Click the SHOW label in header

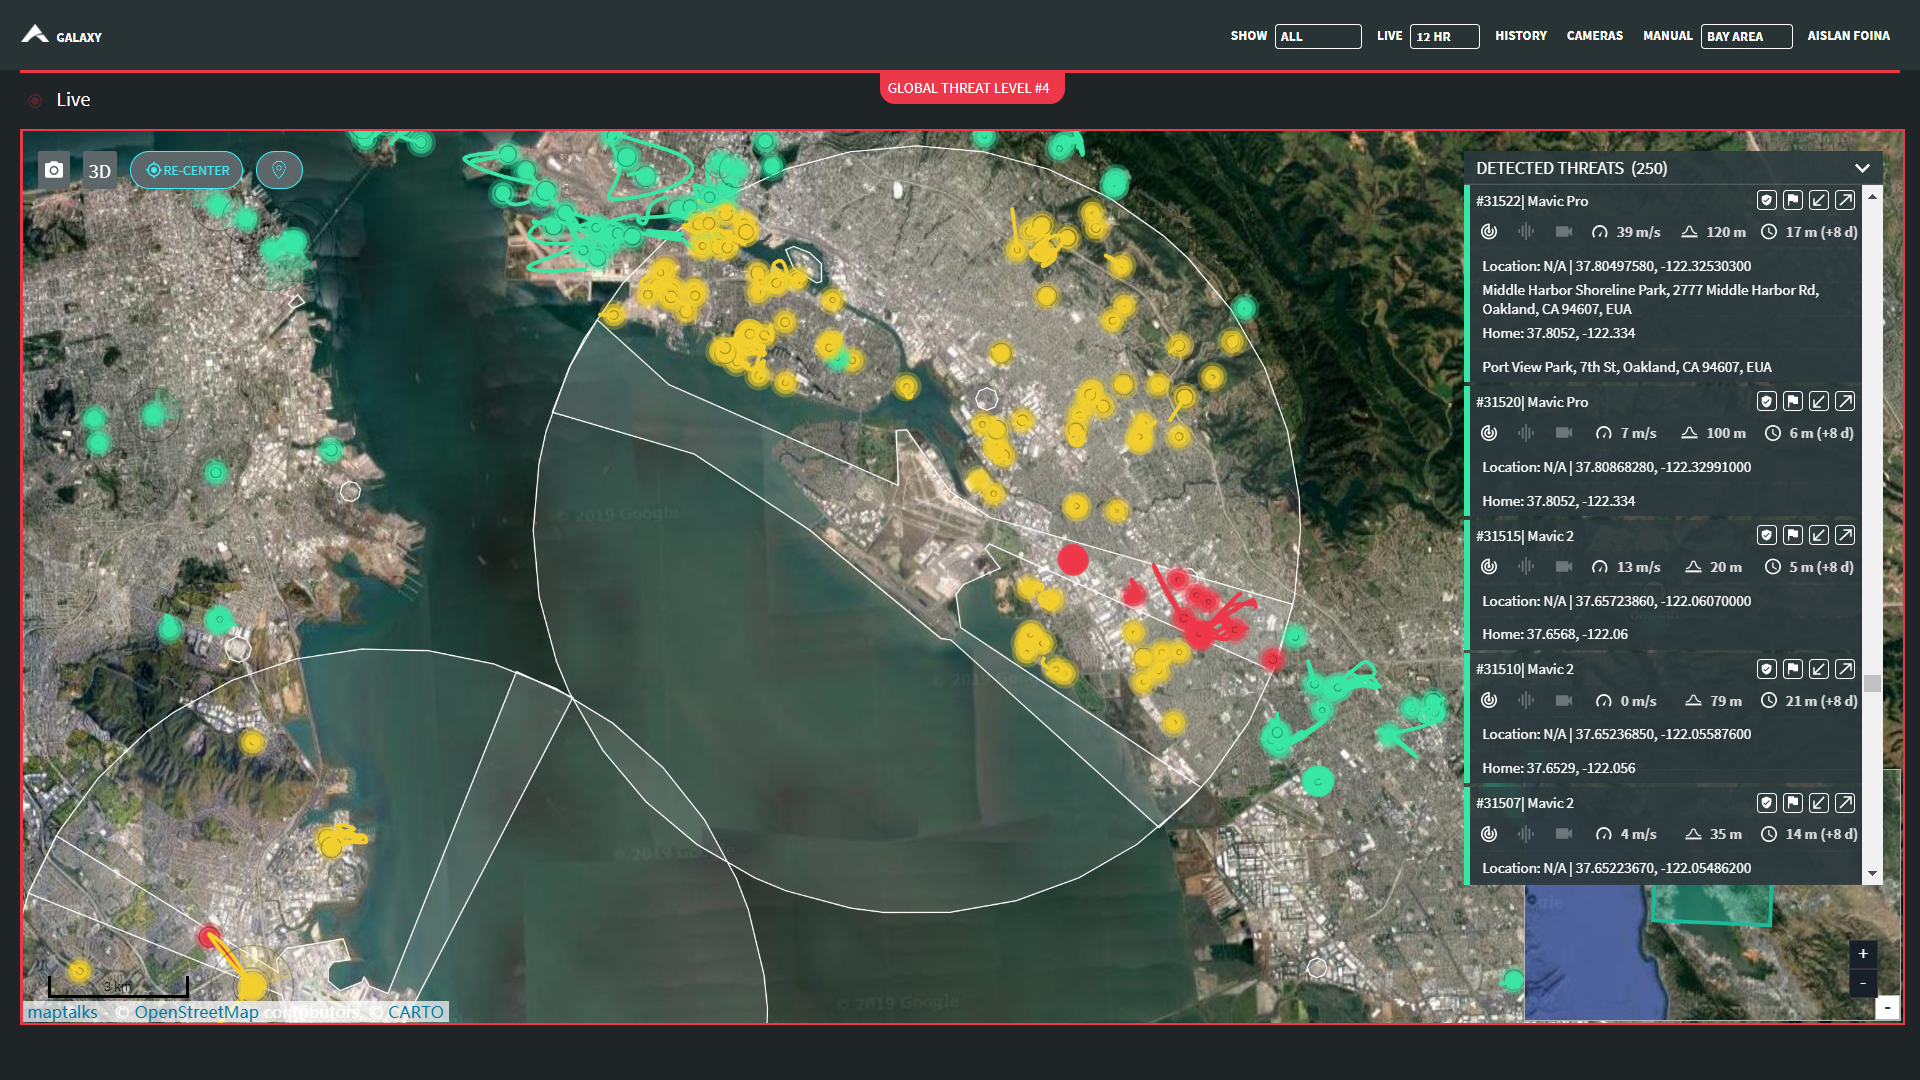(1249, 36)
